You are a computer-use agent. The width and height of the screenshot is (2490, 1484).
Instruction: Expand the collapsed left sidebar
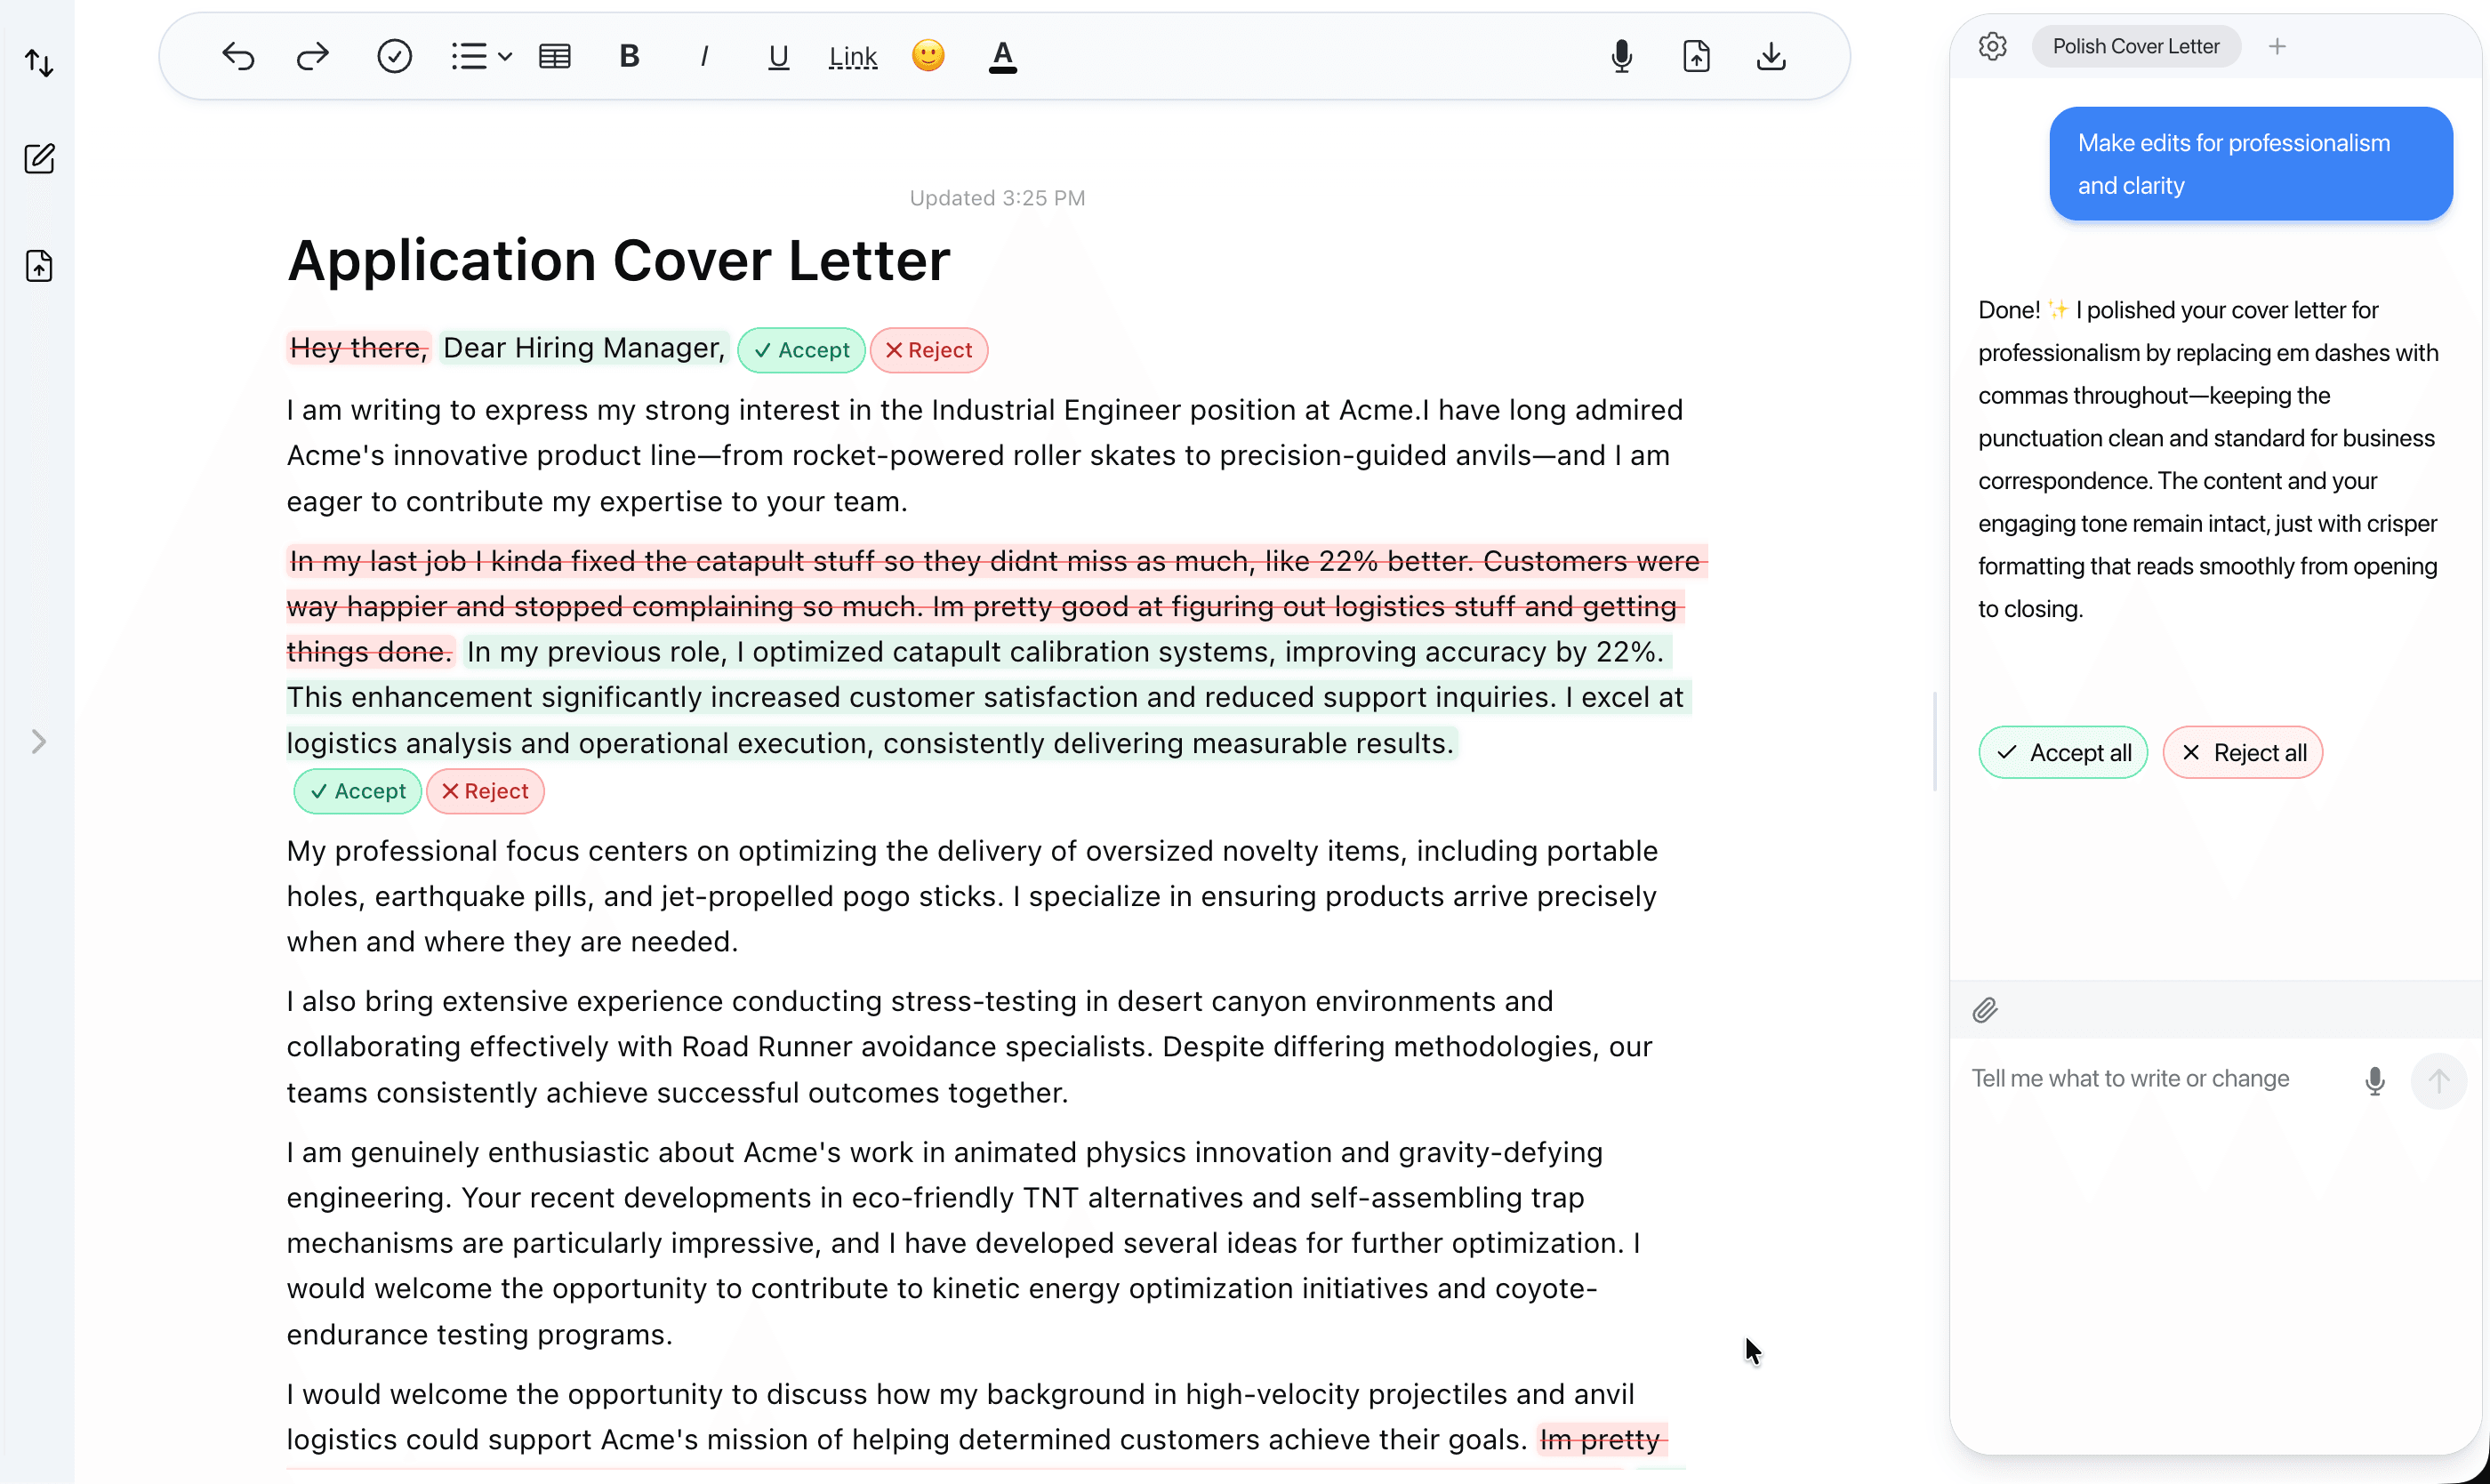click(39, 741)
